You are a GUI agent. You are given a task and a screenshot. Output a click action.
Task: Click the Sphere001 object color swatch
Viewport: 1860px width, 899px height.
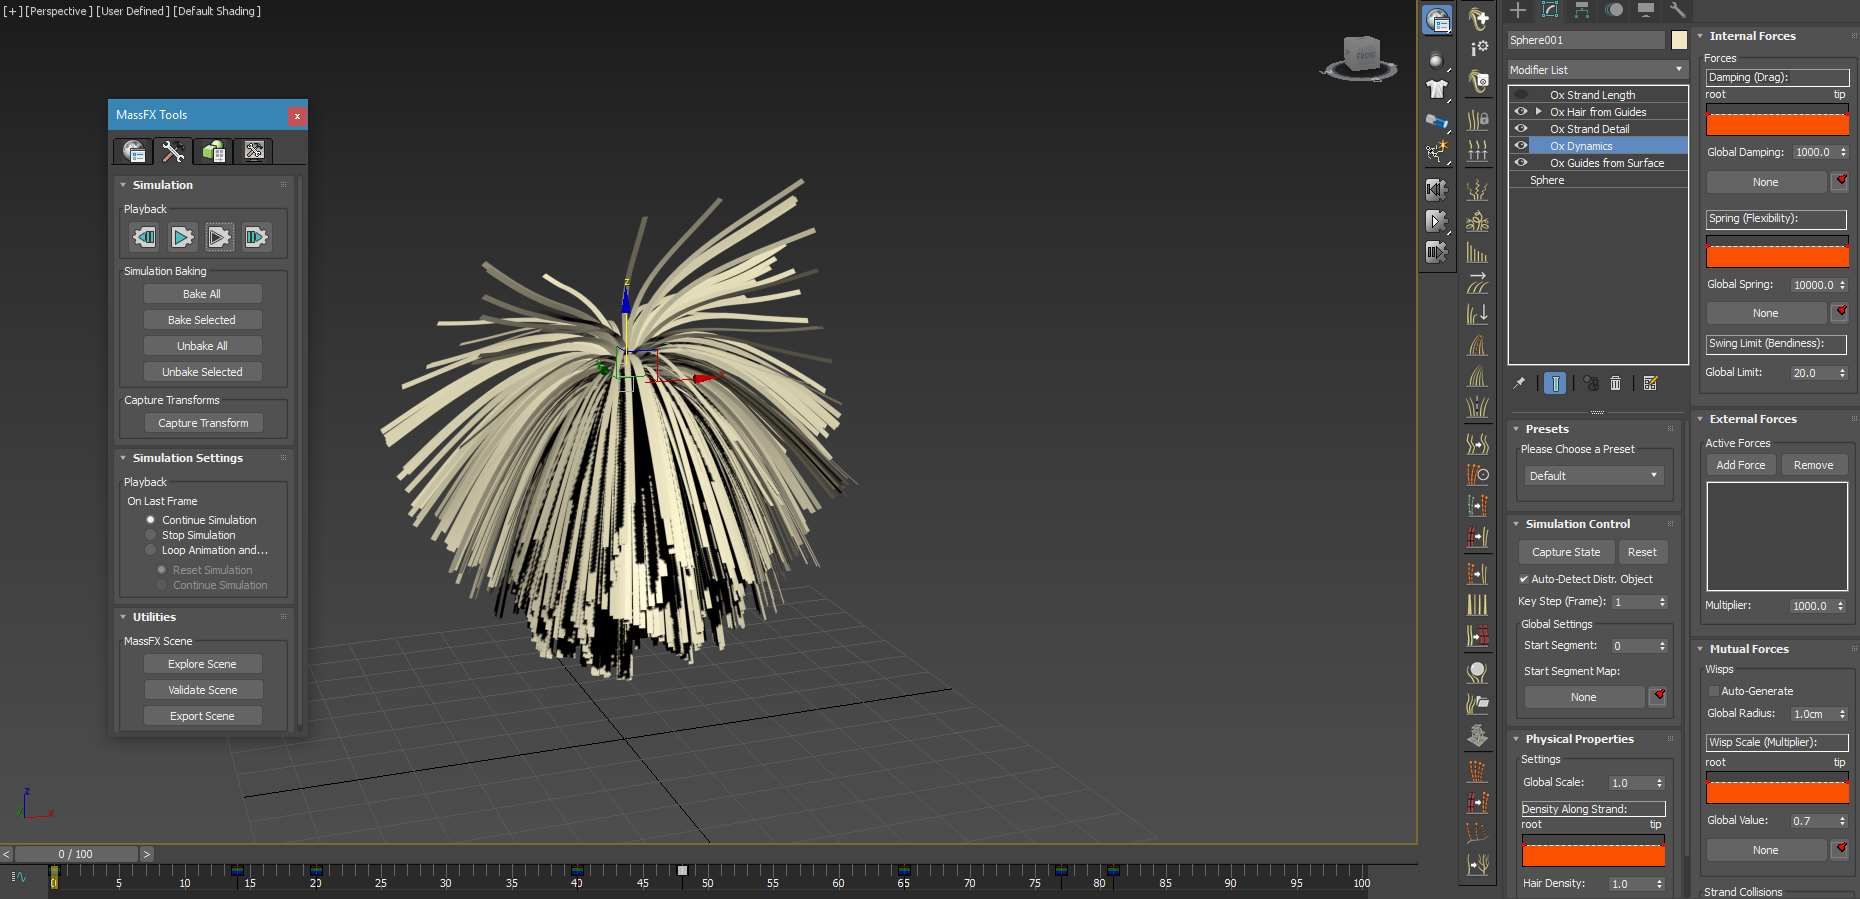coord(1679,40)
